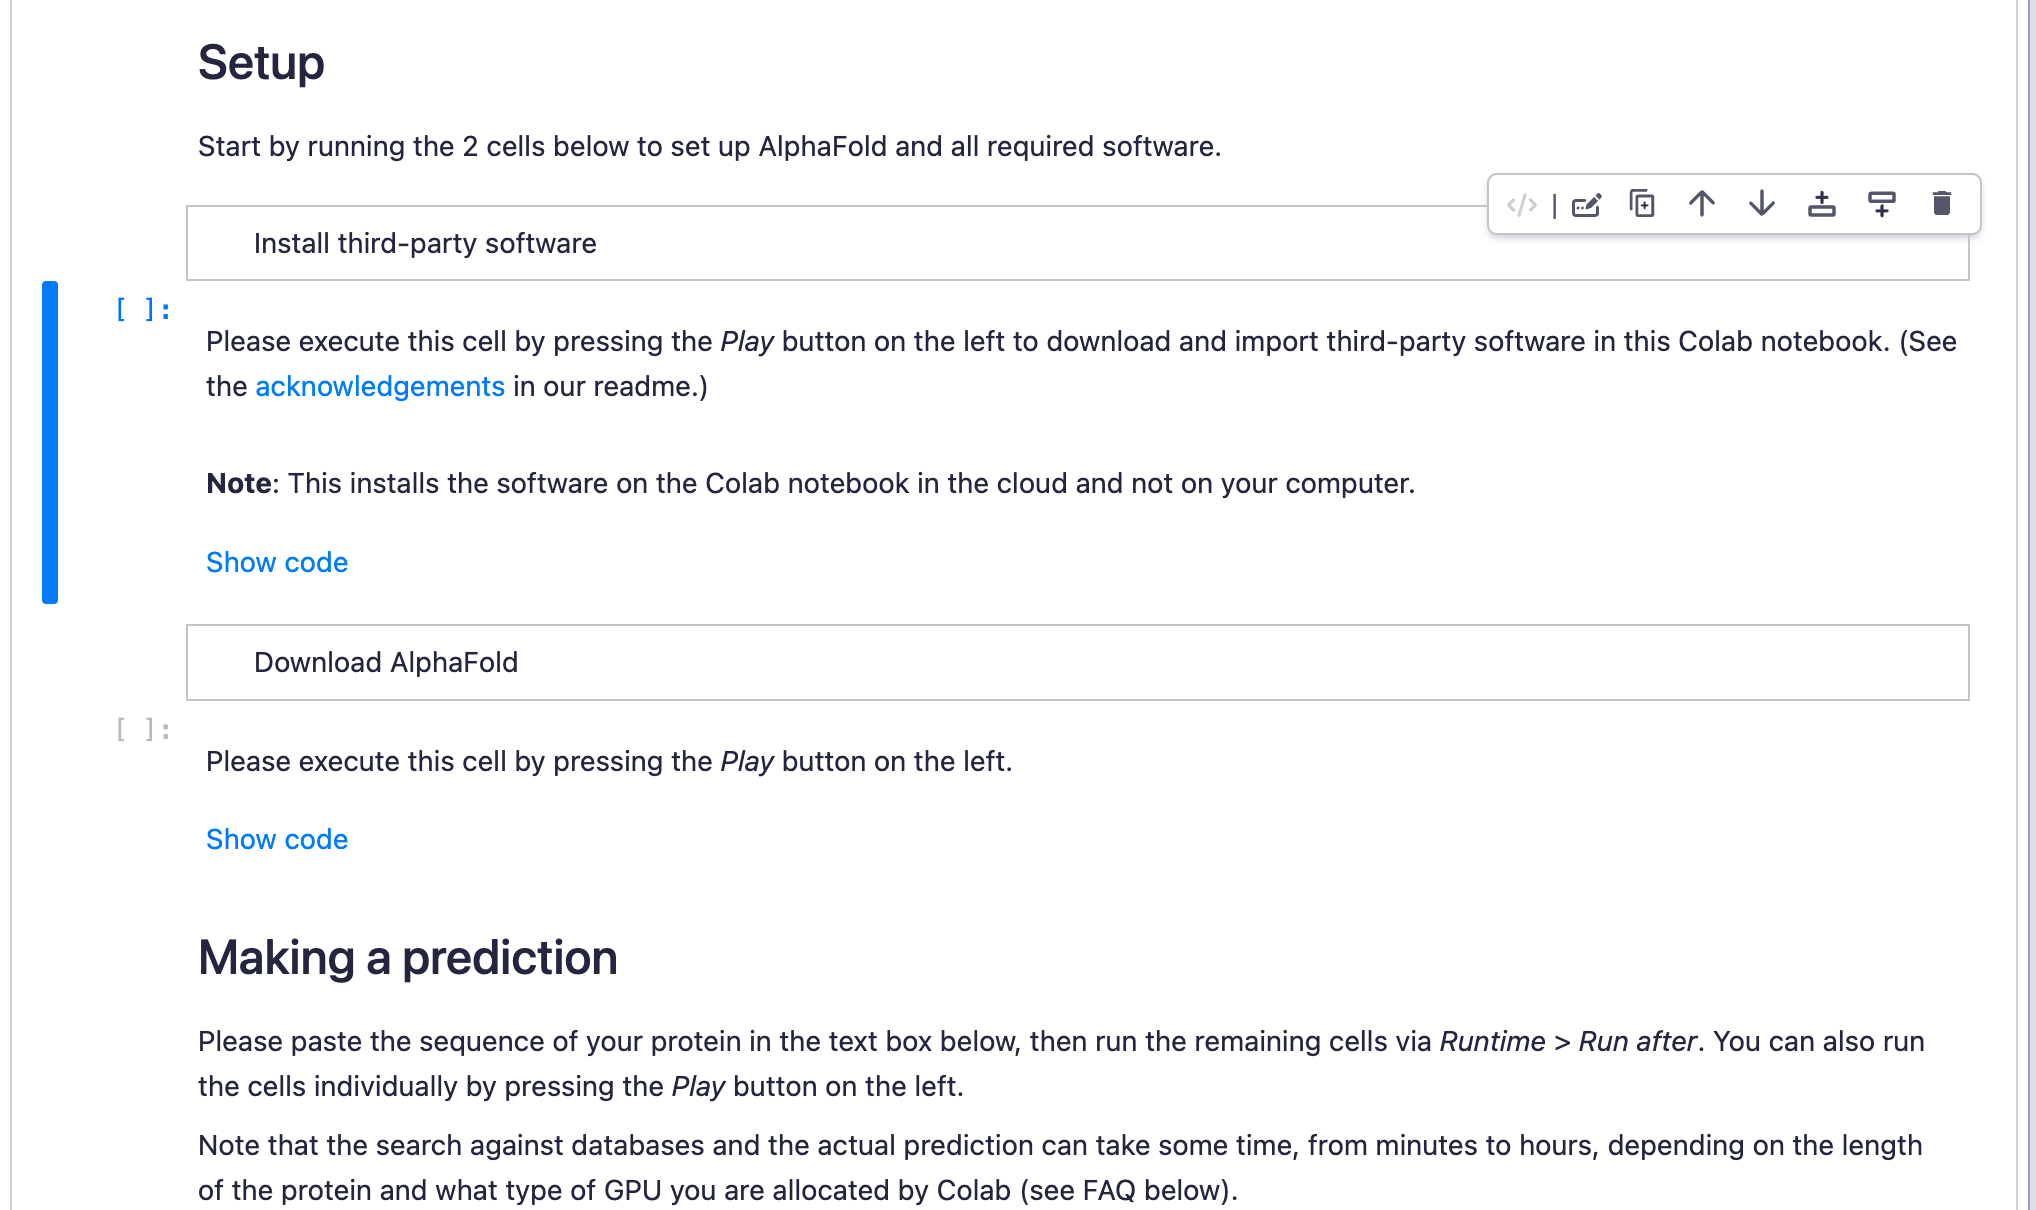Duplicate the selected cell
2036x1210 pixels.
(x=1642, y=204)
